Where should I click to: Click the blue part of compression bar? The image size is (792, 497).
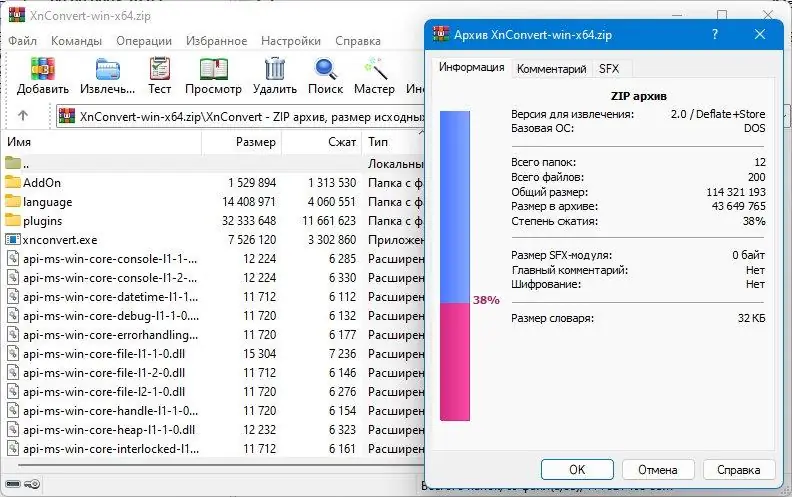[455, 207]
